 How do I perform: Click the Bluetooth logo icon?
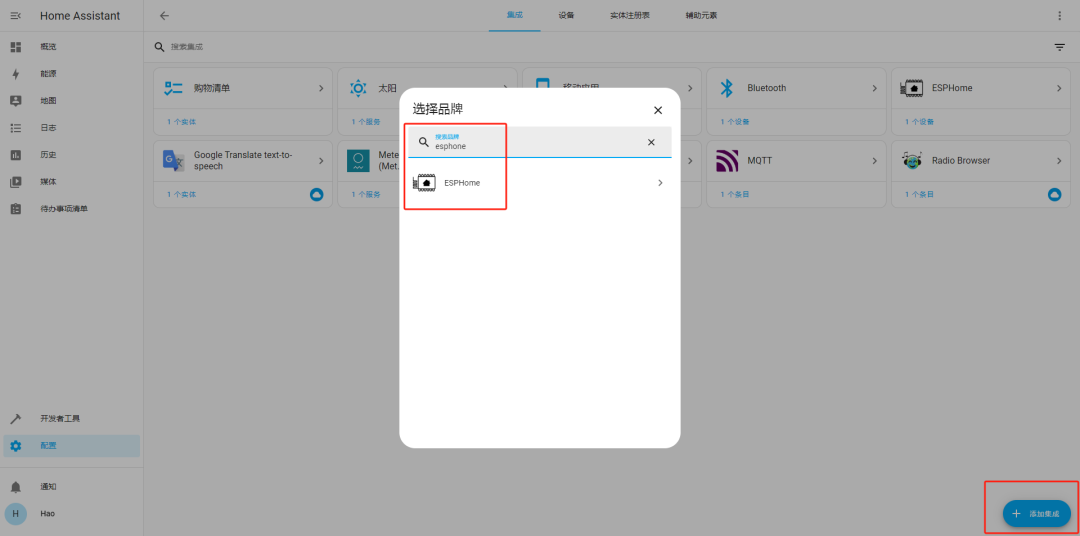click(x=726, y=88)
